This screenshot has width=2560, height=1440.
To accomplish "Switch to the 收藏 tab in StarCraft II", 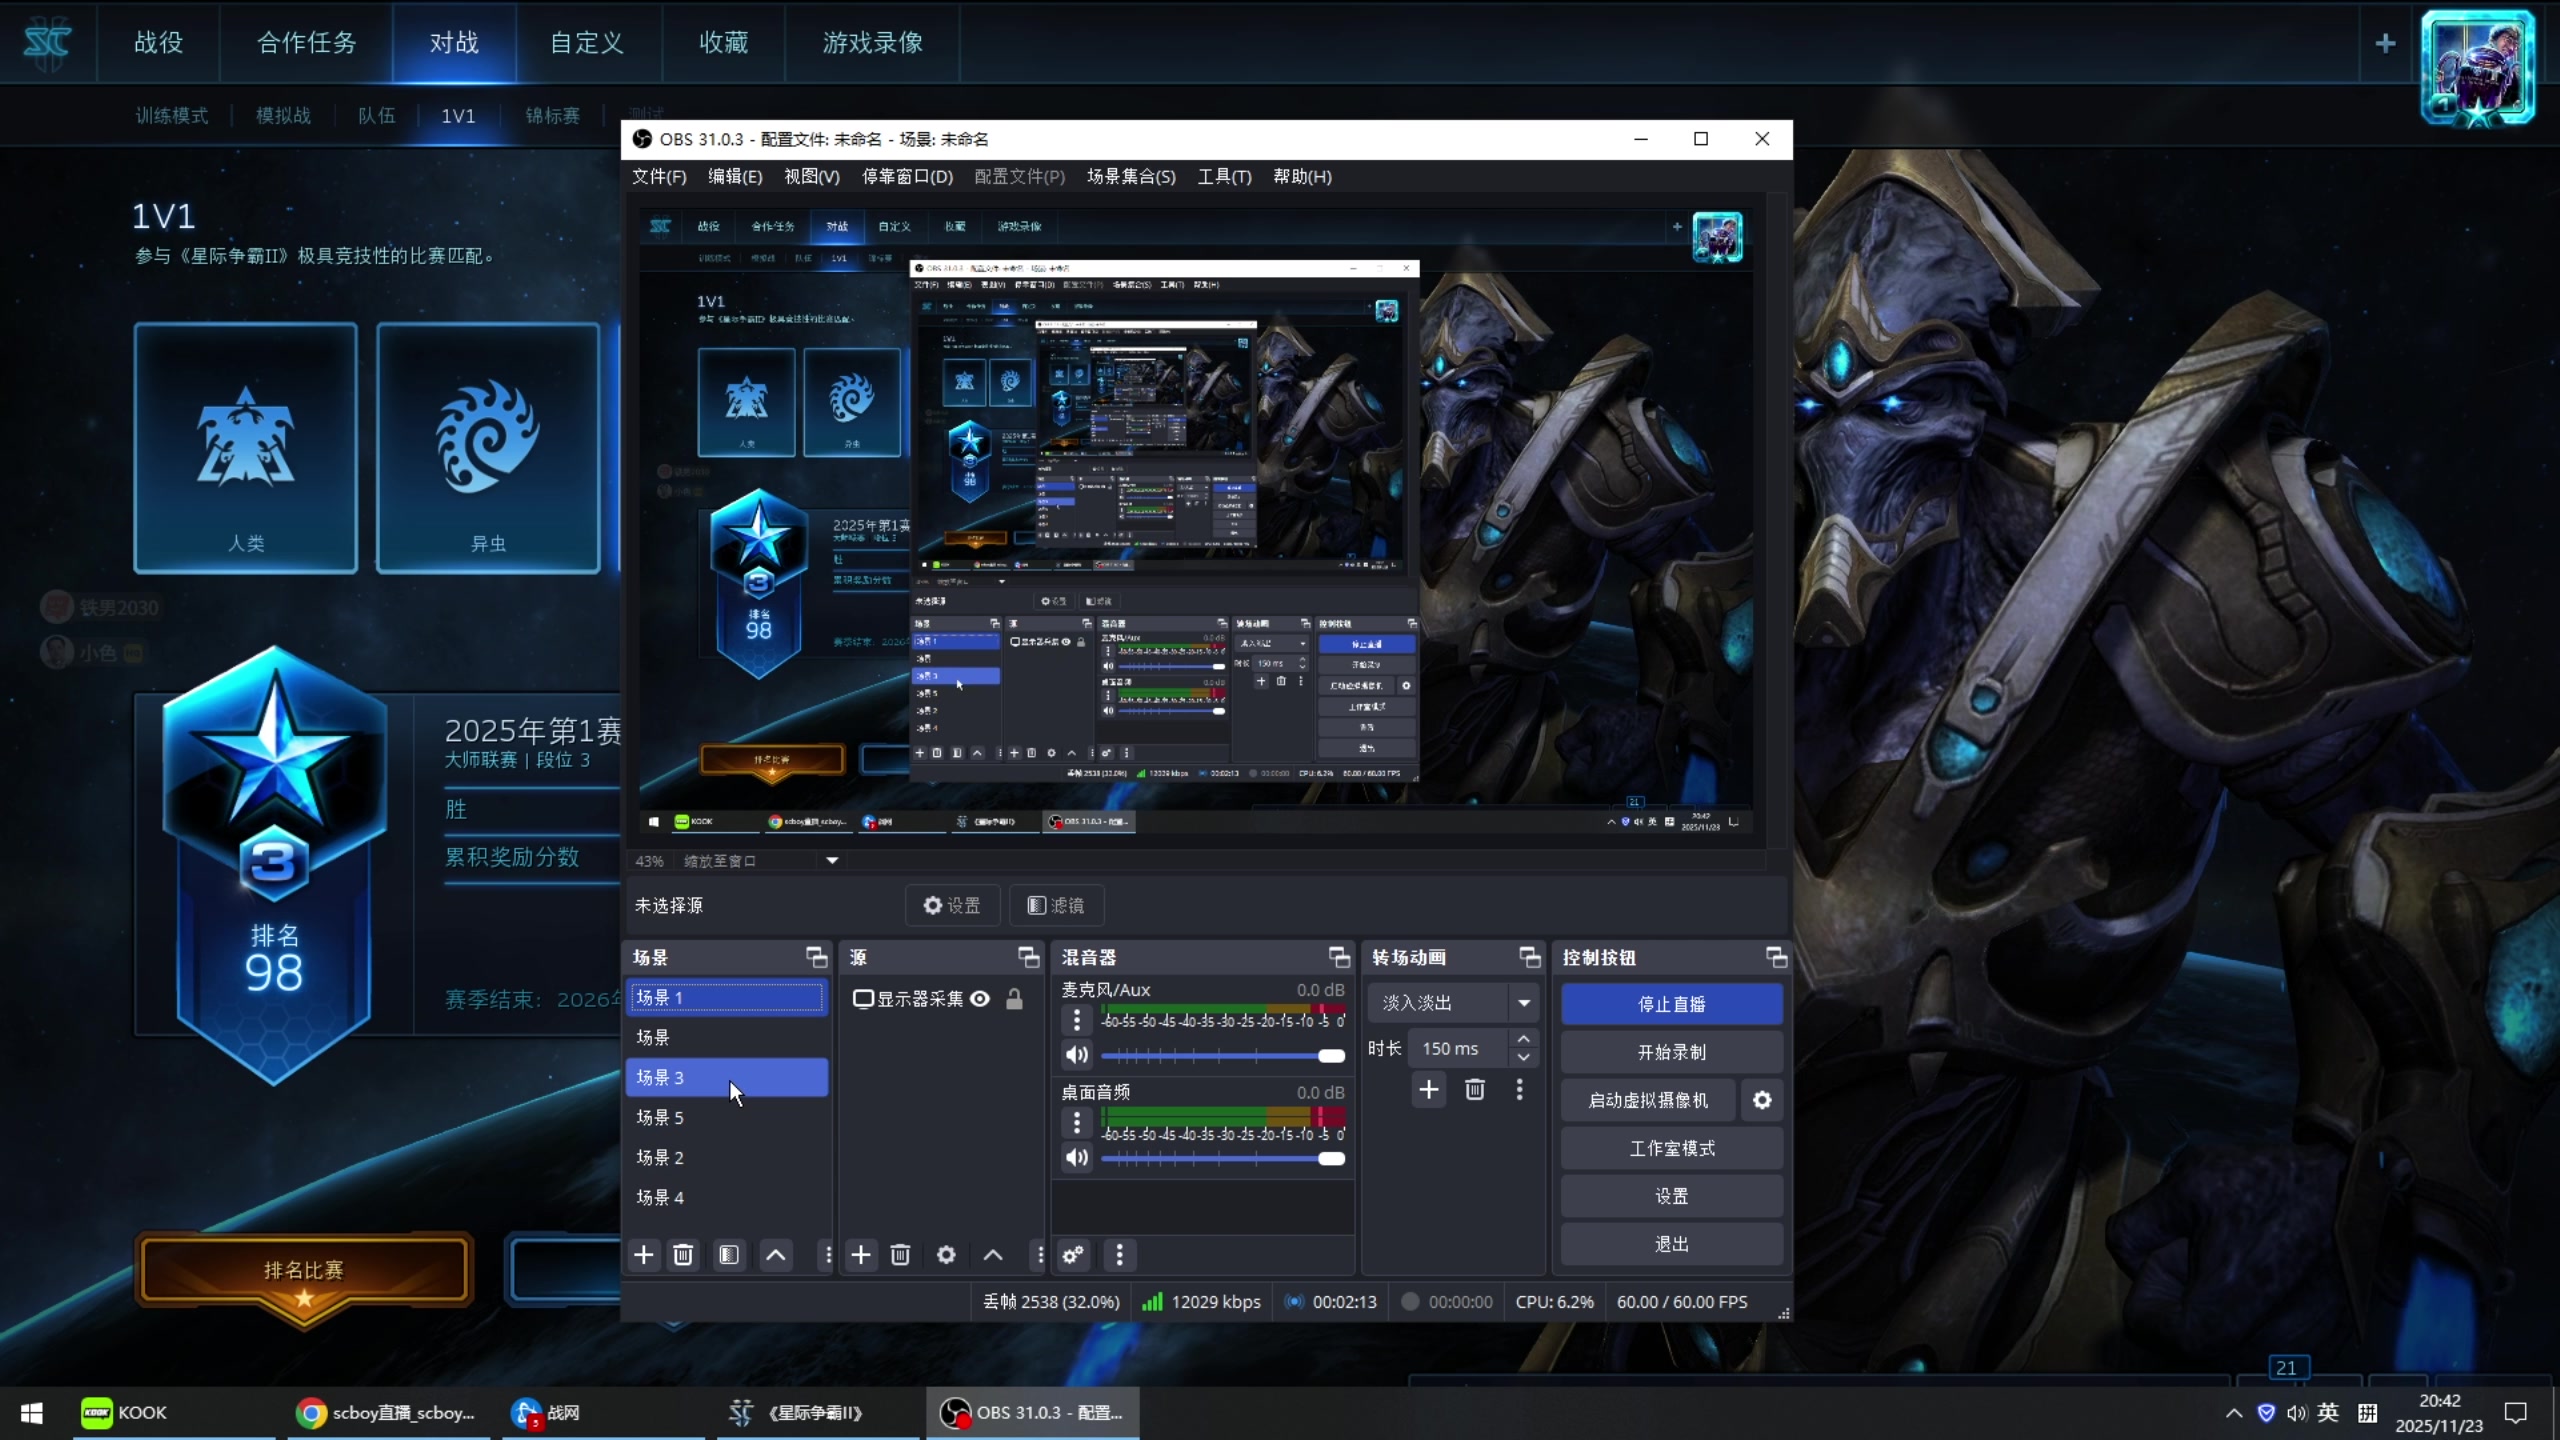I will click(x=723, y=42).
